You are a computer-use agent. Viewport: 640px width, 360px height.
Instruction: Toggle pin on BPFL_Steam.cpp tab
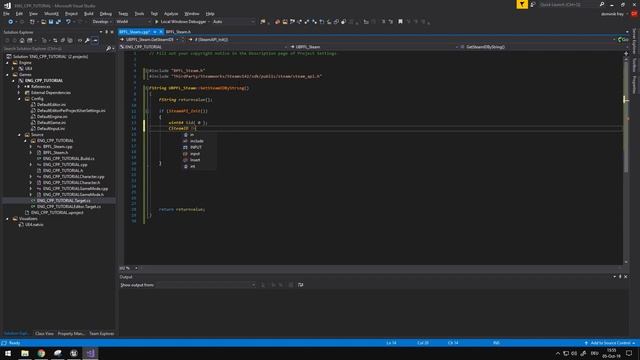[x=155, y=32]
